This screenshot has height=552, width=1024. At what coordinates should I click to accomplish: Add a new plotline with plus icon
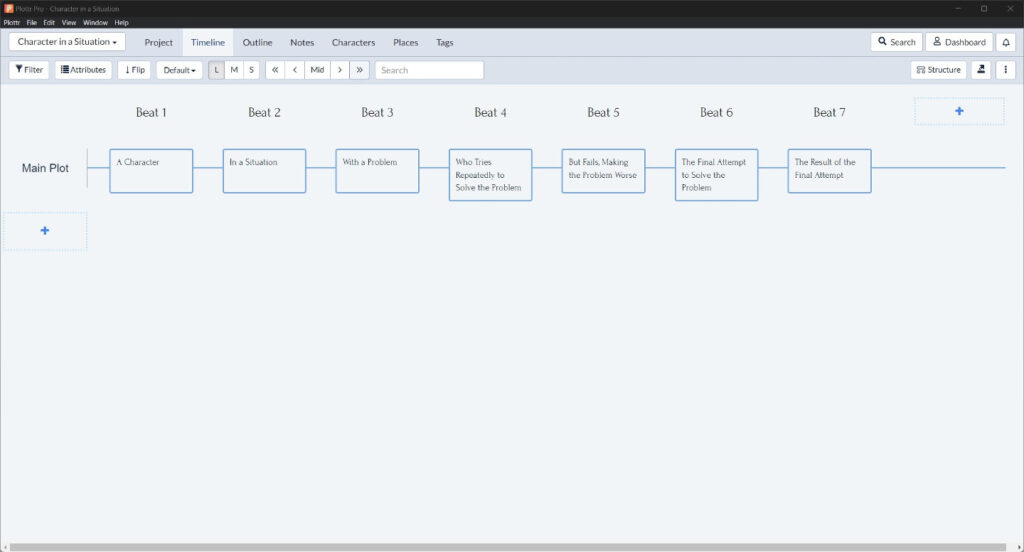pos(45,231)
